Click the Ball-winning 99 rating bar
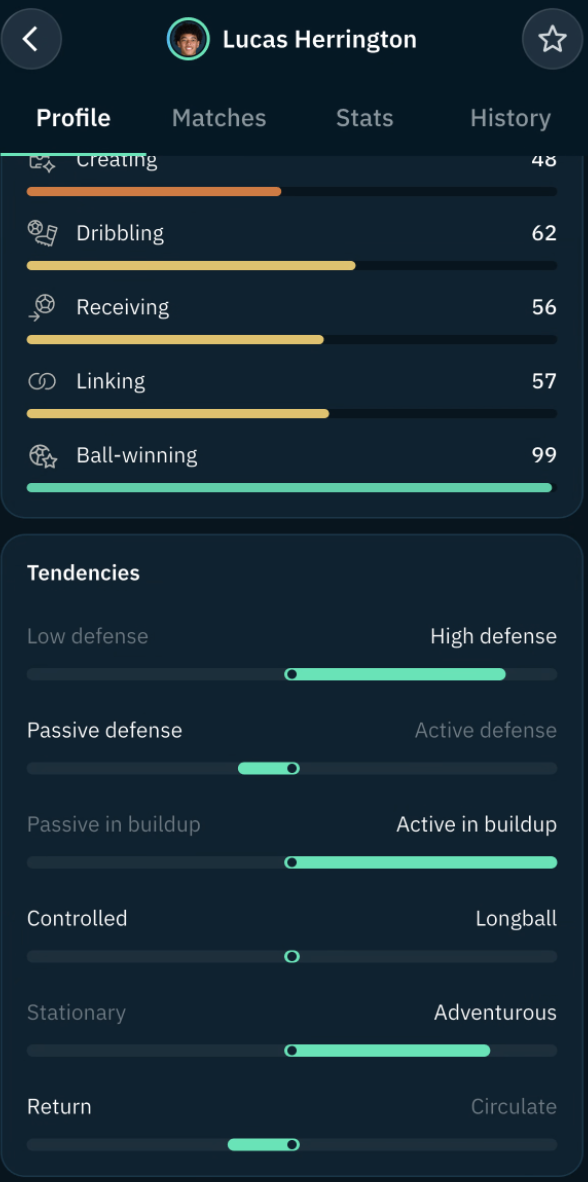Viewport: 588px width, 1182px height. 292,488
